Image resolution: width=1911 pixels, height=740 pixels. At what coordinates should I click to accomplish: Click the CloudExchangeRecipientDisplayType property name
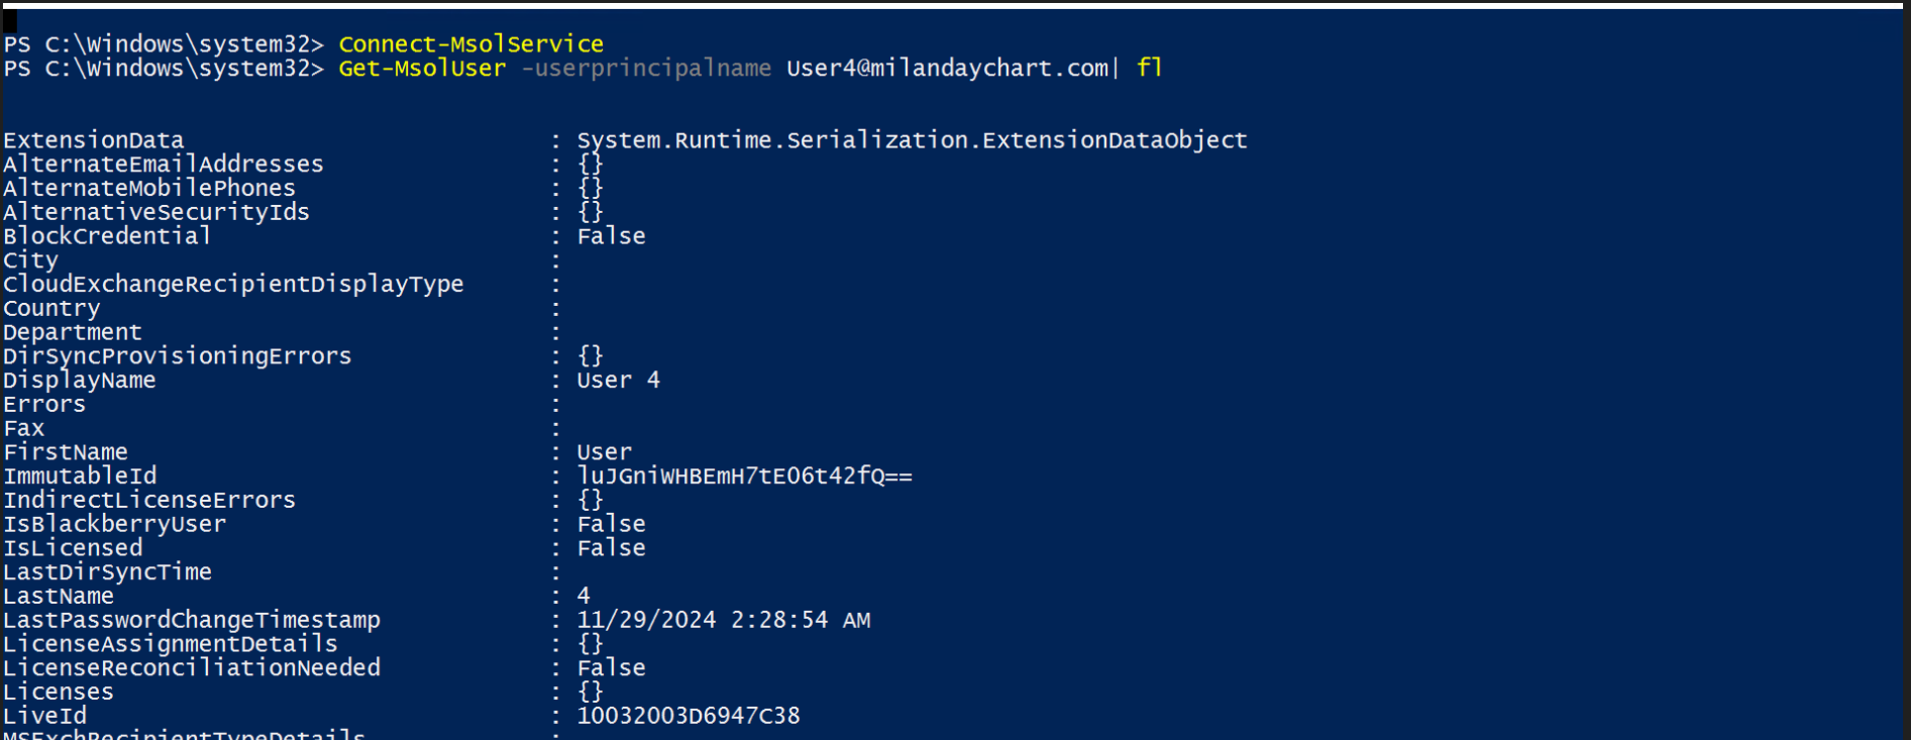pyautogui.click(x=233, y=285)
